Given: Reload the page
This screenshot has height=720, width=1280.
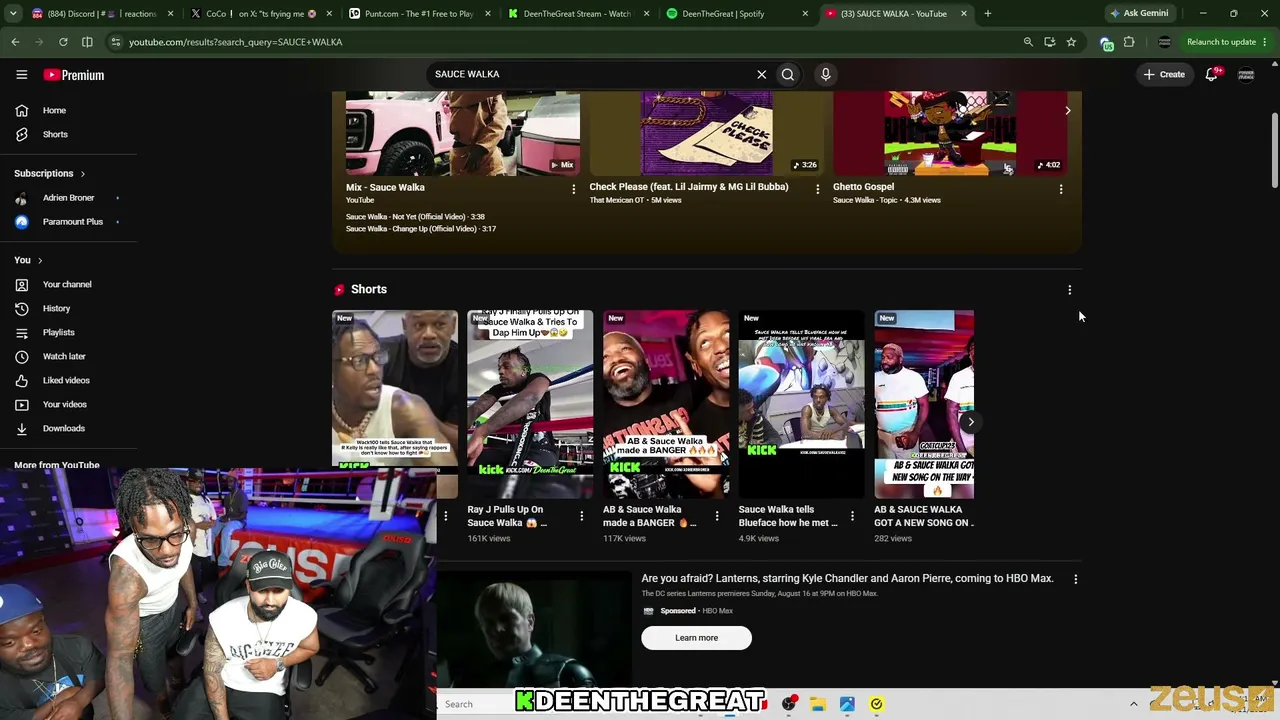Looking at the screenshot, I should (x=63, y=42).
